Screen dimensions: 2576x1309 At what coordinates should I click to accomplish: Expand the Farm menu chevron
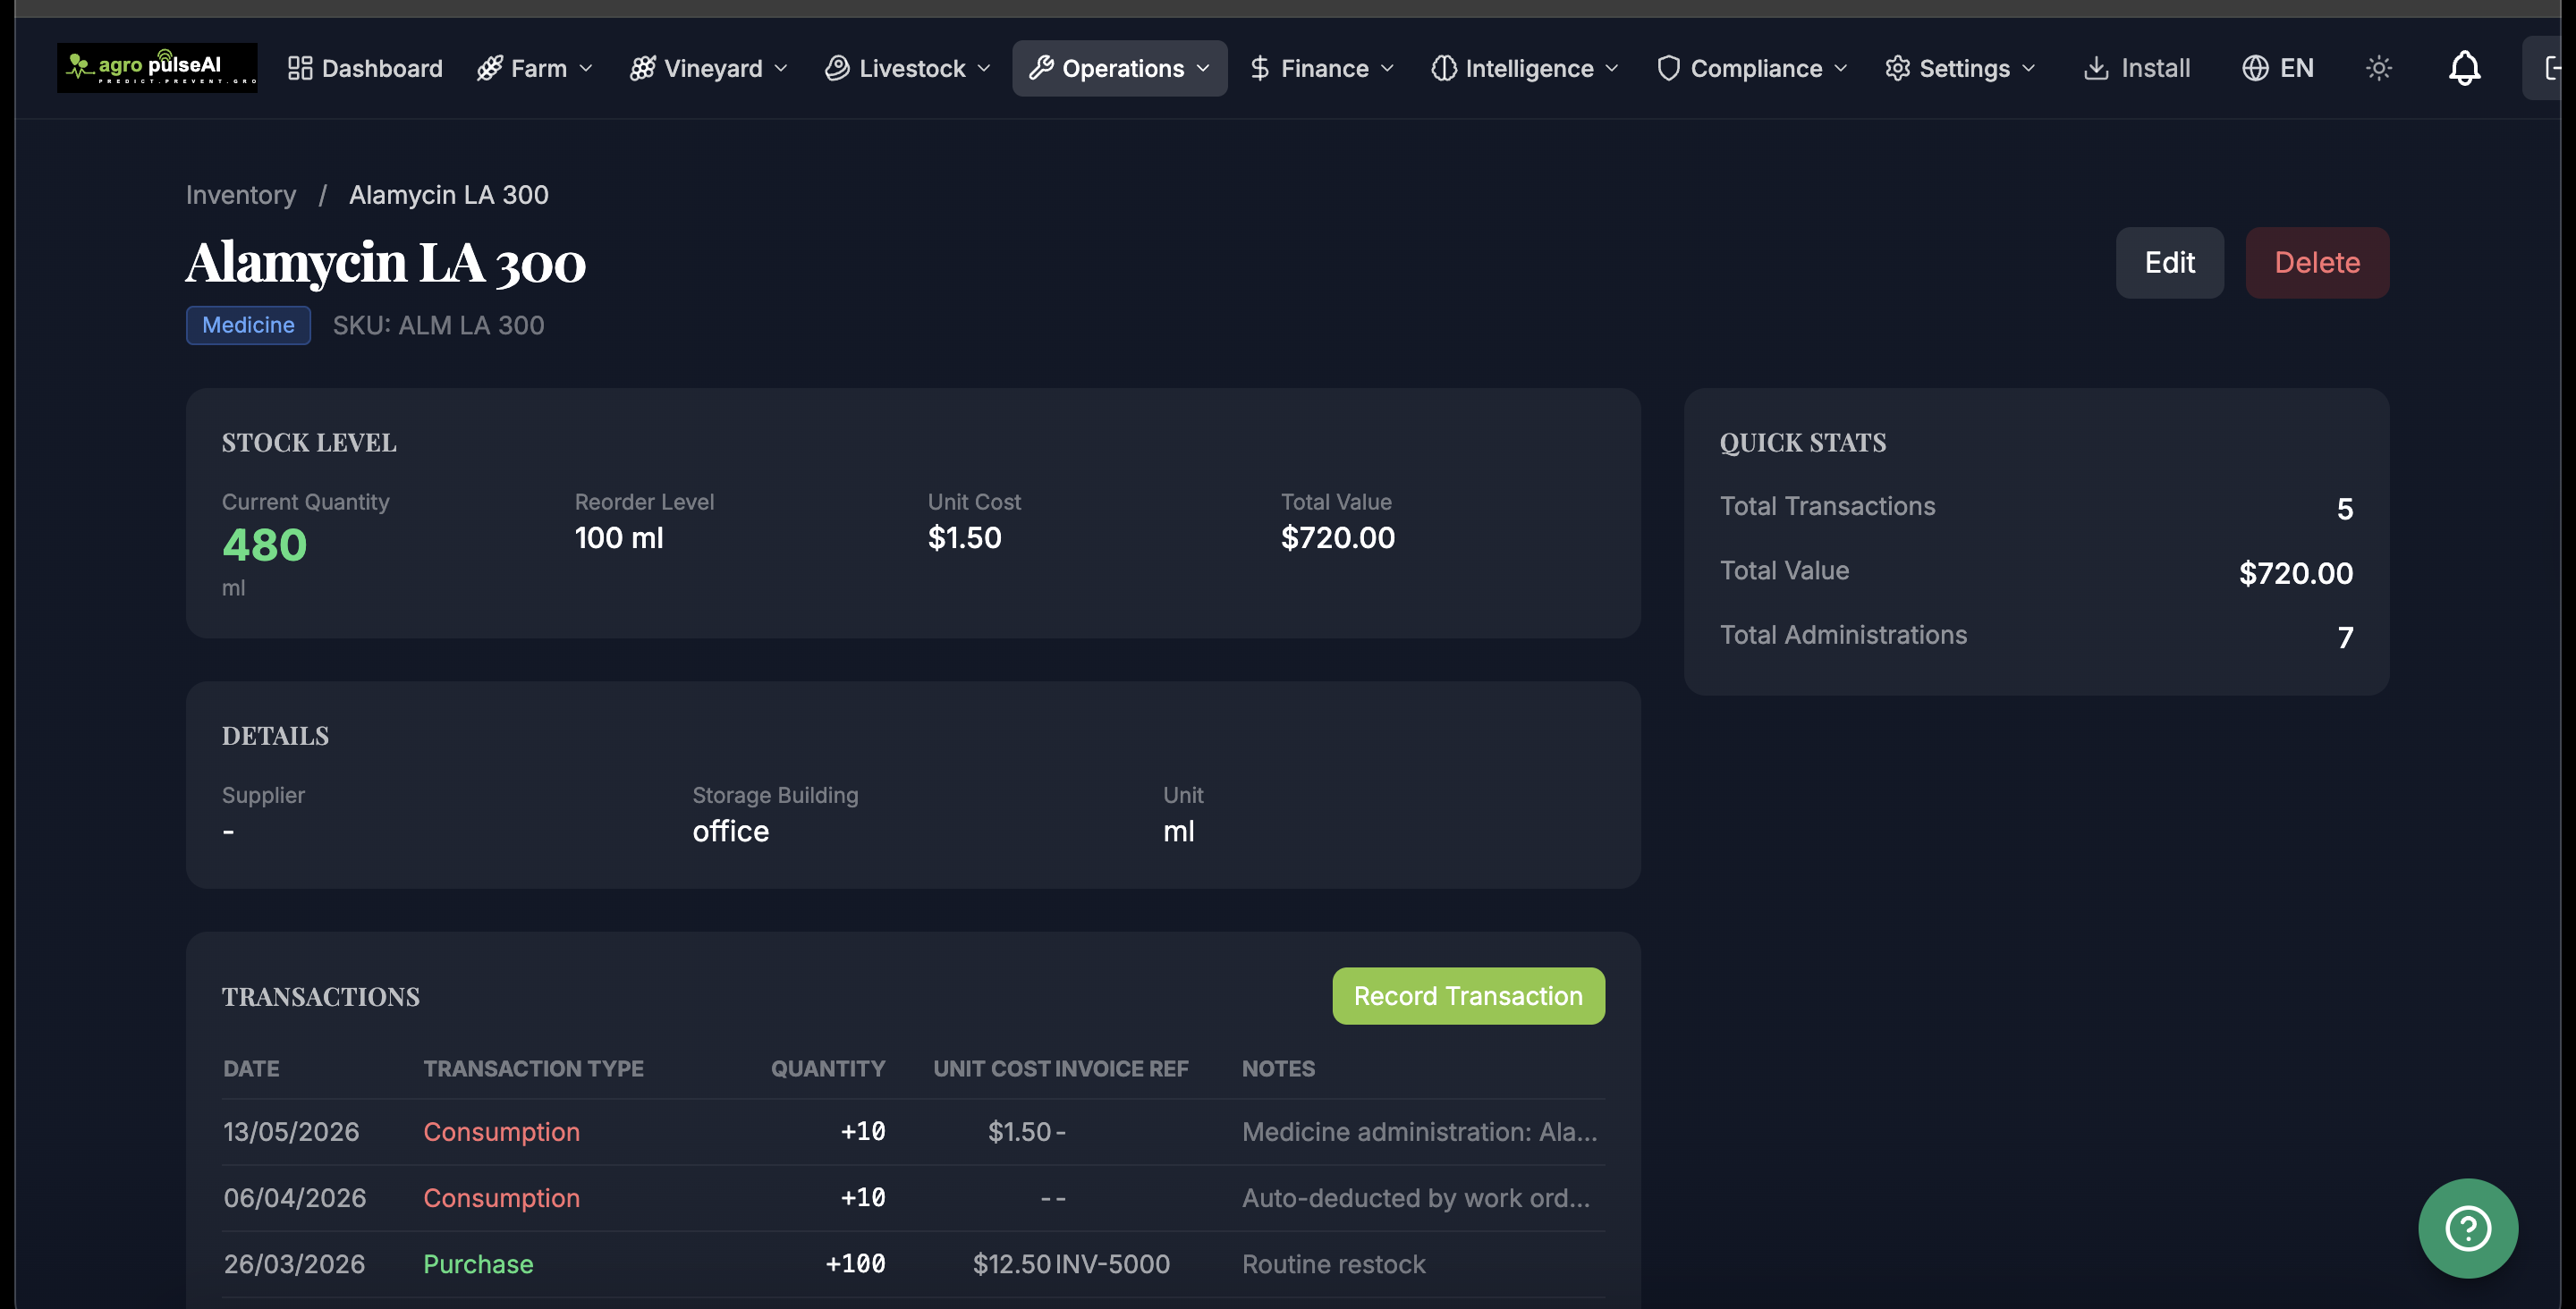pyautogui.click(x=586, y=68)
